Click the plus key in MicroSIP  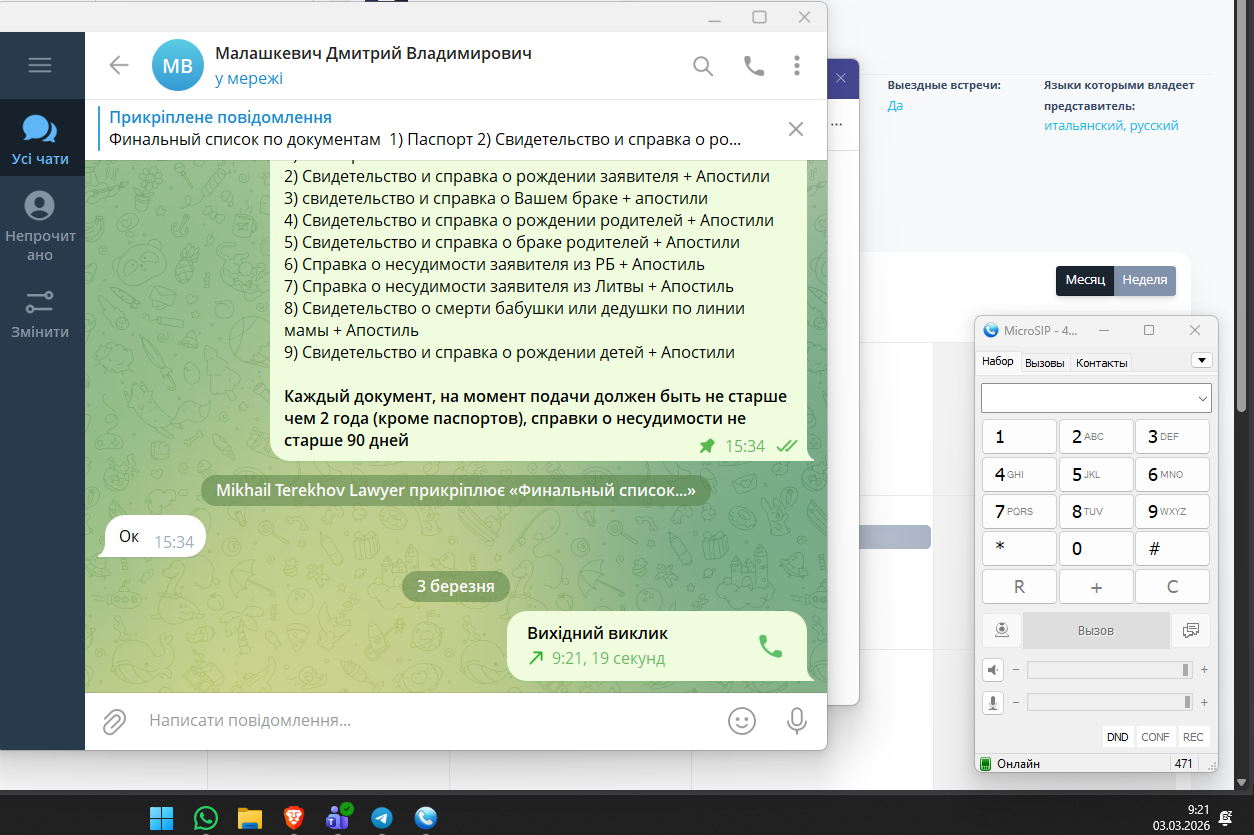click(1096, 586)
